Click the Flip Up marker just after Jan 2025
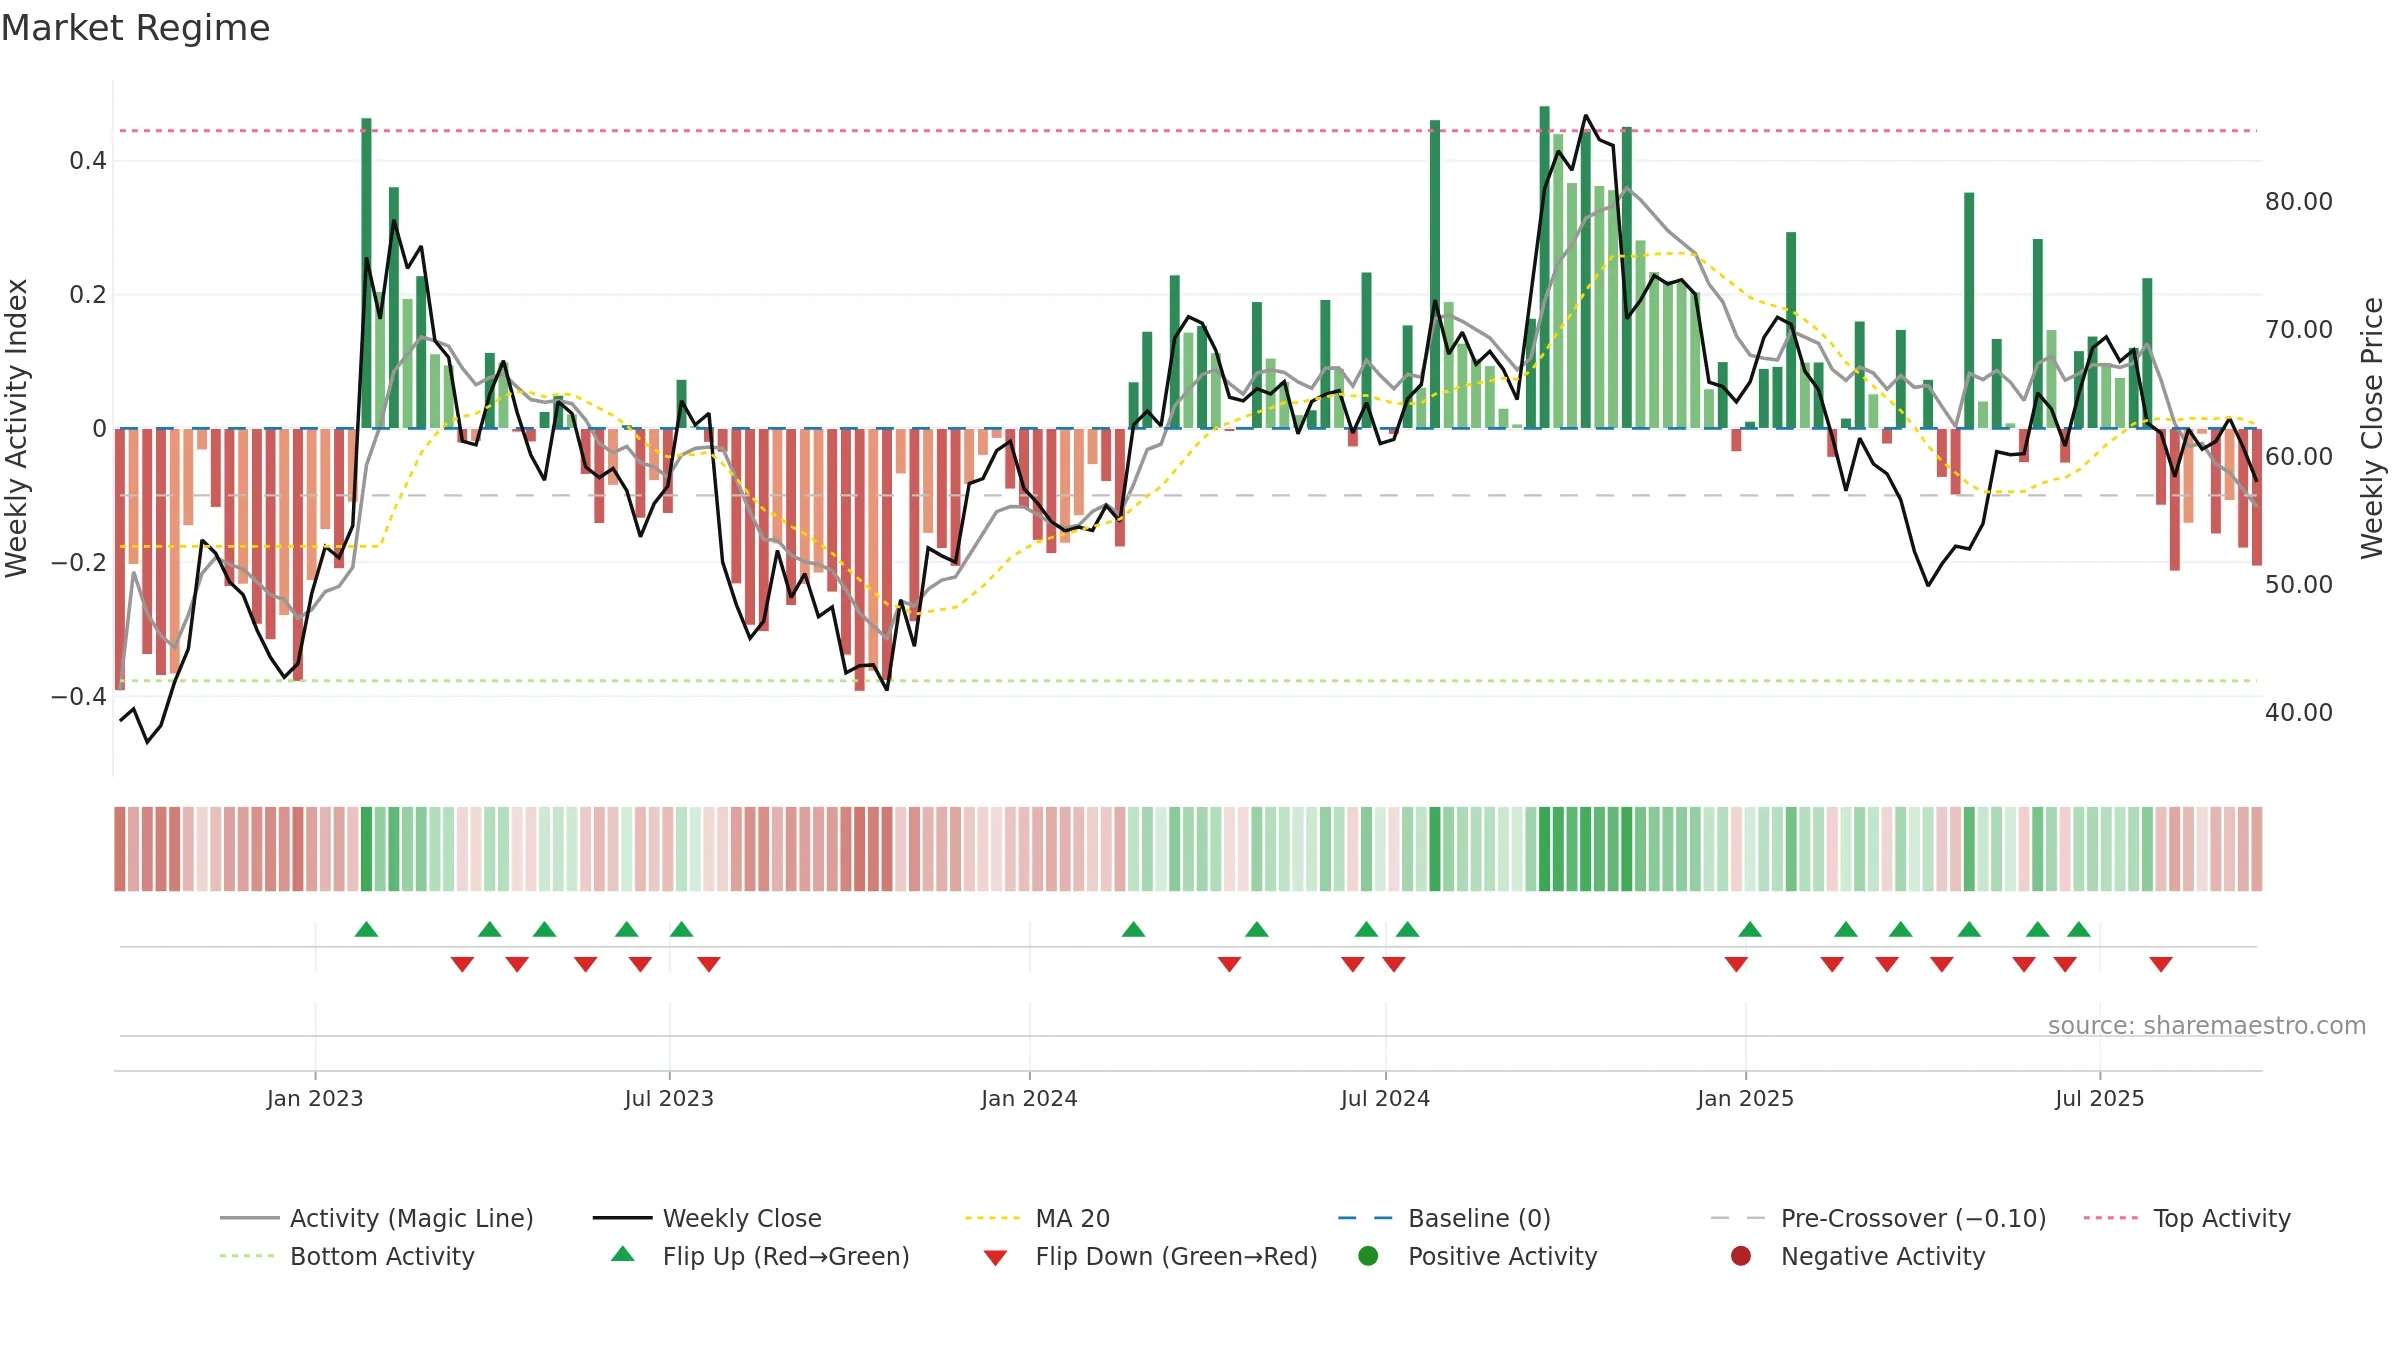The height and width of the screenshot is (1350, 2400). click(1750, 930)
